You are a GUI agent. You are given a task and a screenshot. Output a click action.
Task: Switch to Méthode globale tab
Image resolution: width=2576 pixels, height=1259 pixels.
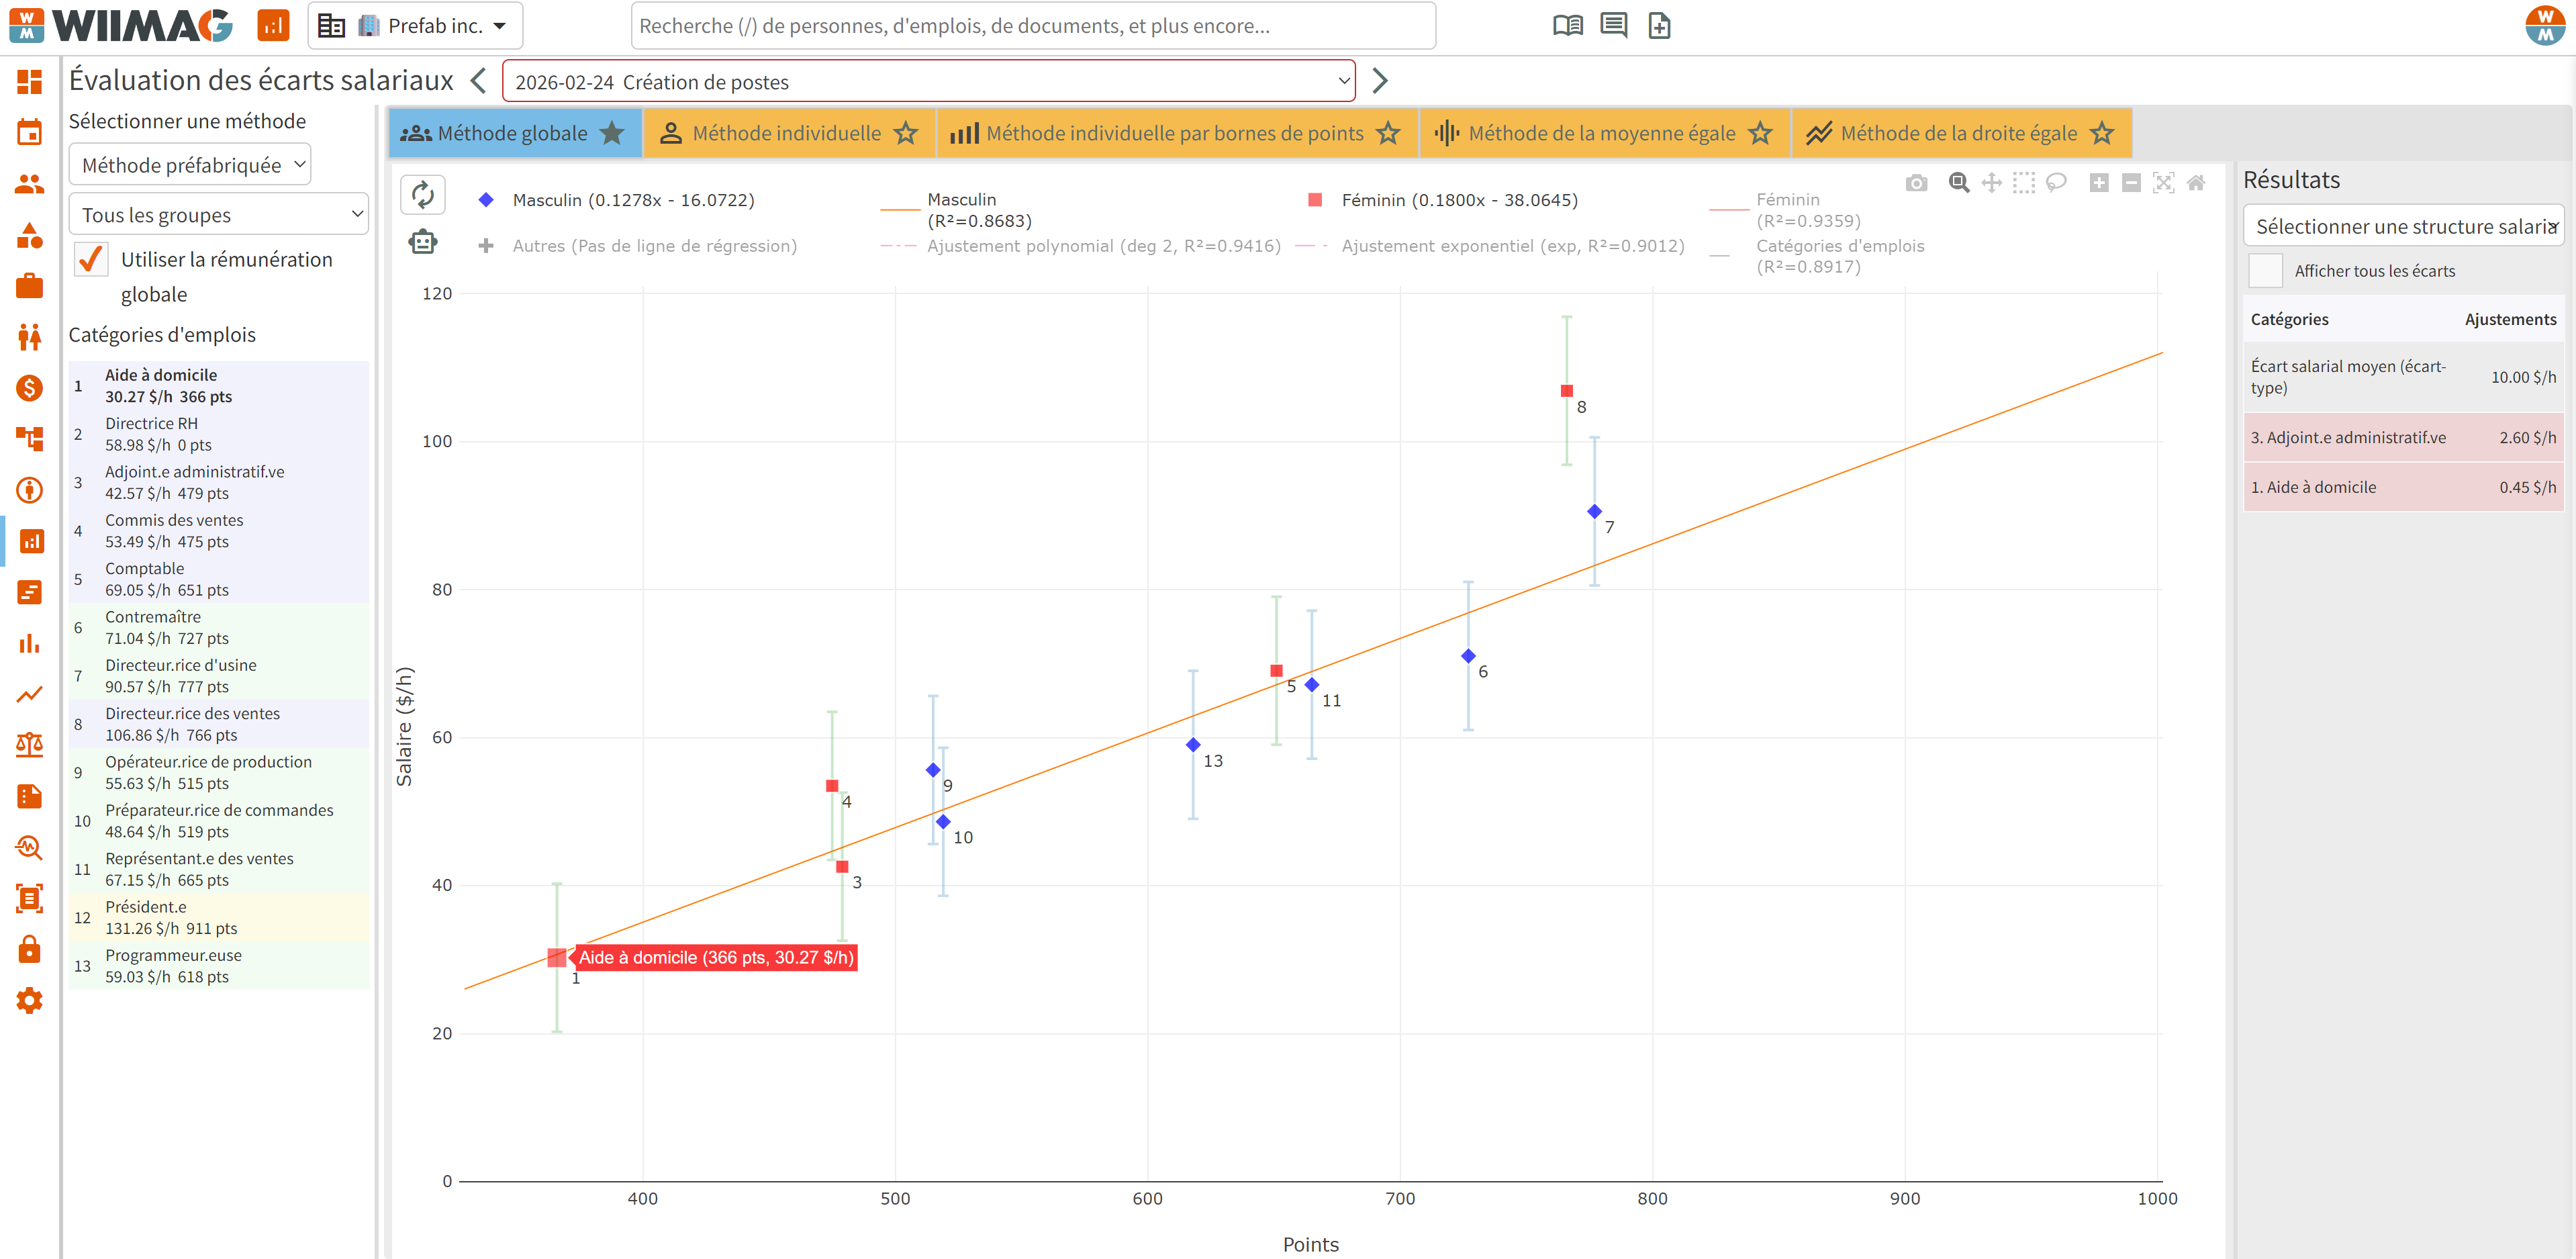click(515, 133)
